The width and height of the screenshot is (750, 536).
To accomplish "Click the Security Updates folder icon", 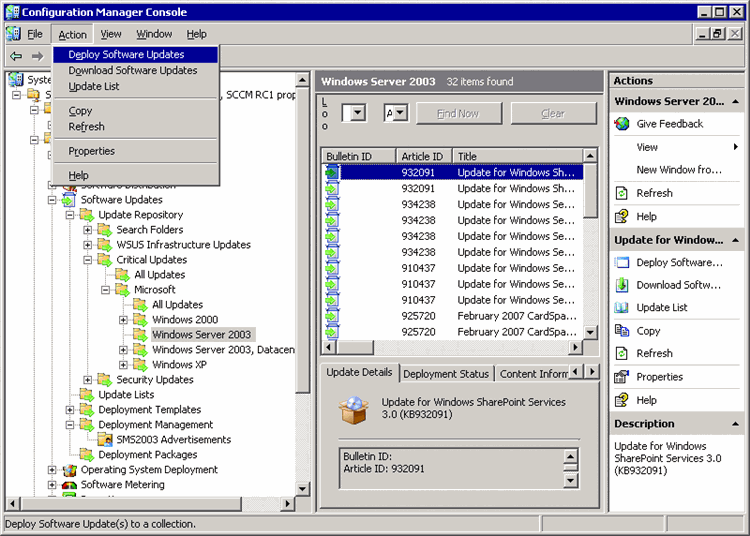I will point(105,380).
